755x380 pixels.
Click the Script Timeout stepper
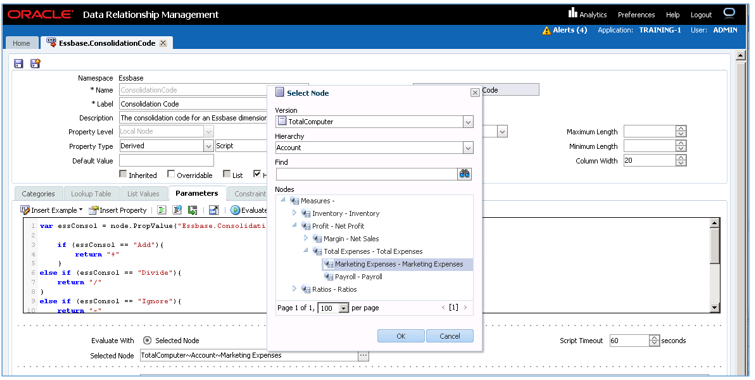(654, 341)
